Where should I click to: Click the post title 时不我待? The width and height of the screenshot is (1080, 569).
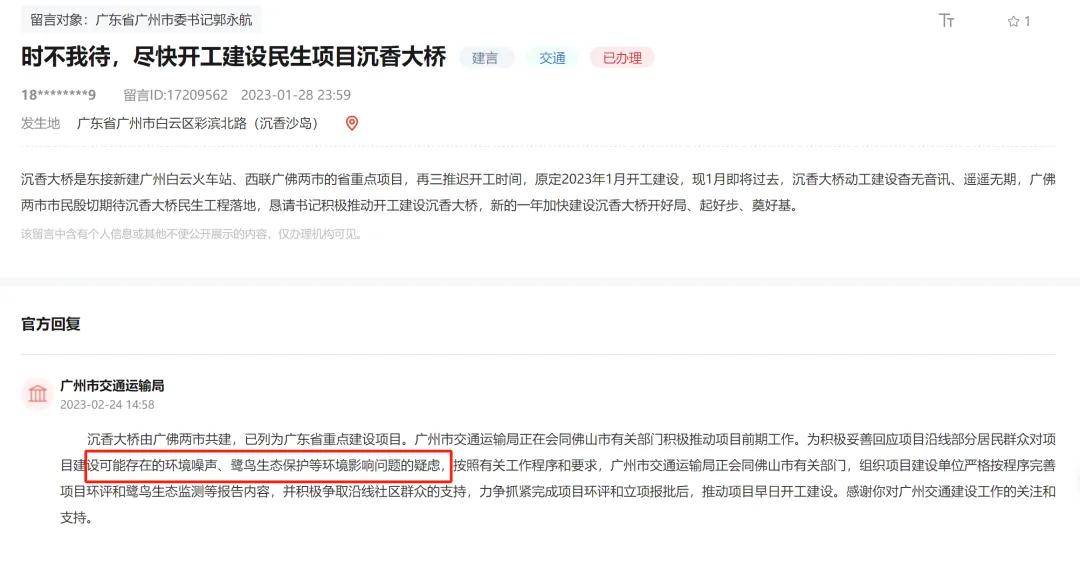coord(233,56)
